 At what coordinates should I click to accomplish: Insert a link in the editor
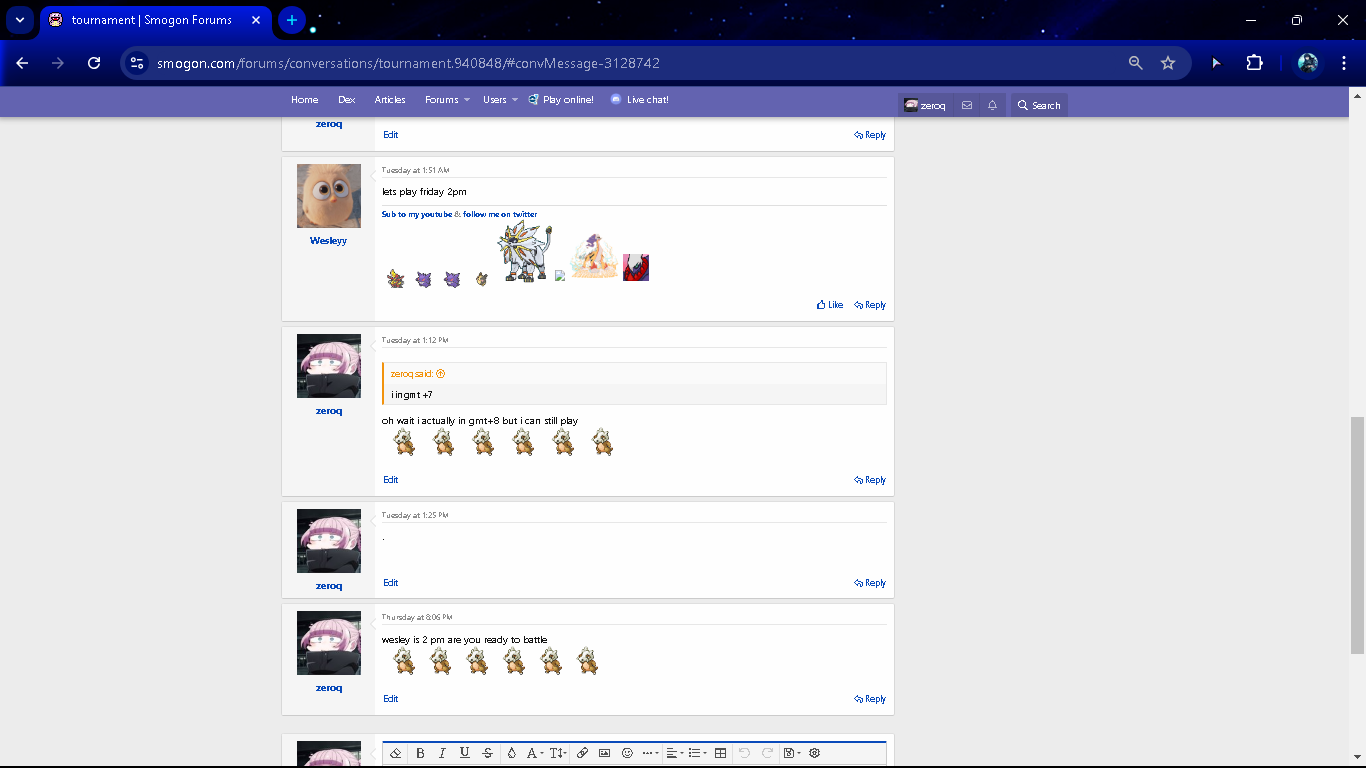pos(582,753)
